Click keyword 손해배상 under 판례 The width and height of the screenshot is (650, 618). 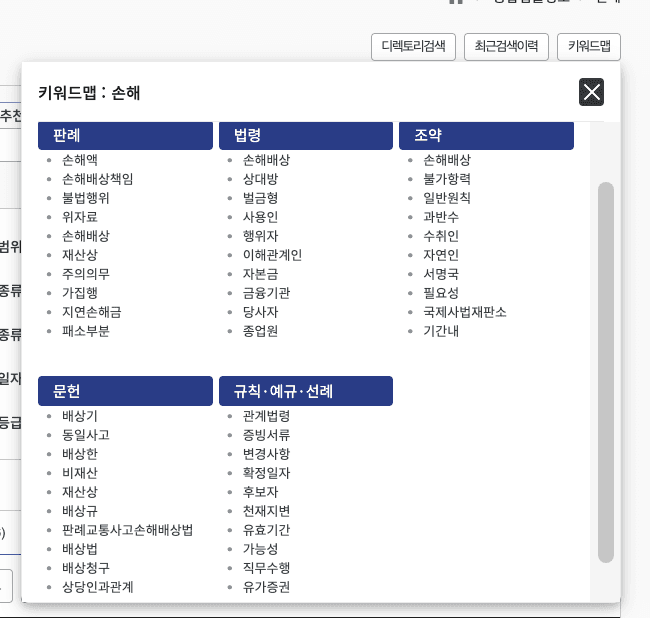86,236
